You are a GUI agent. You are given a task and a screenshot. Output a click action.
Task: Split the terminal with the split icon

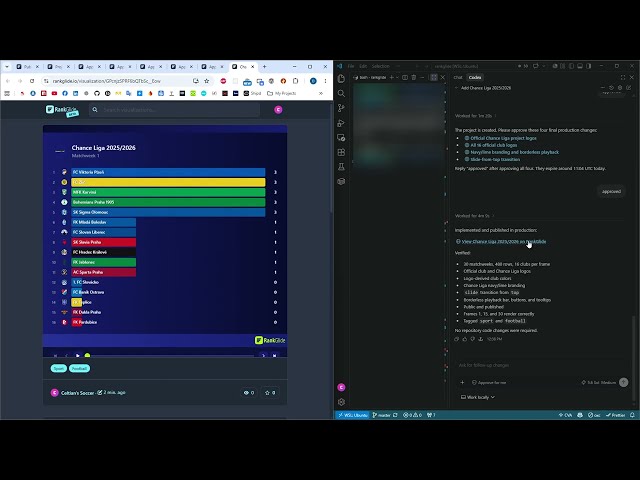tap(405, 77)
